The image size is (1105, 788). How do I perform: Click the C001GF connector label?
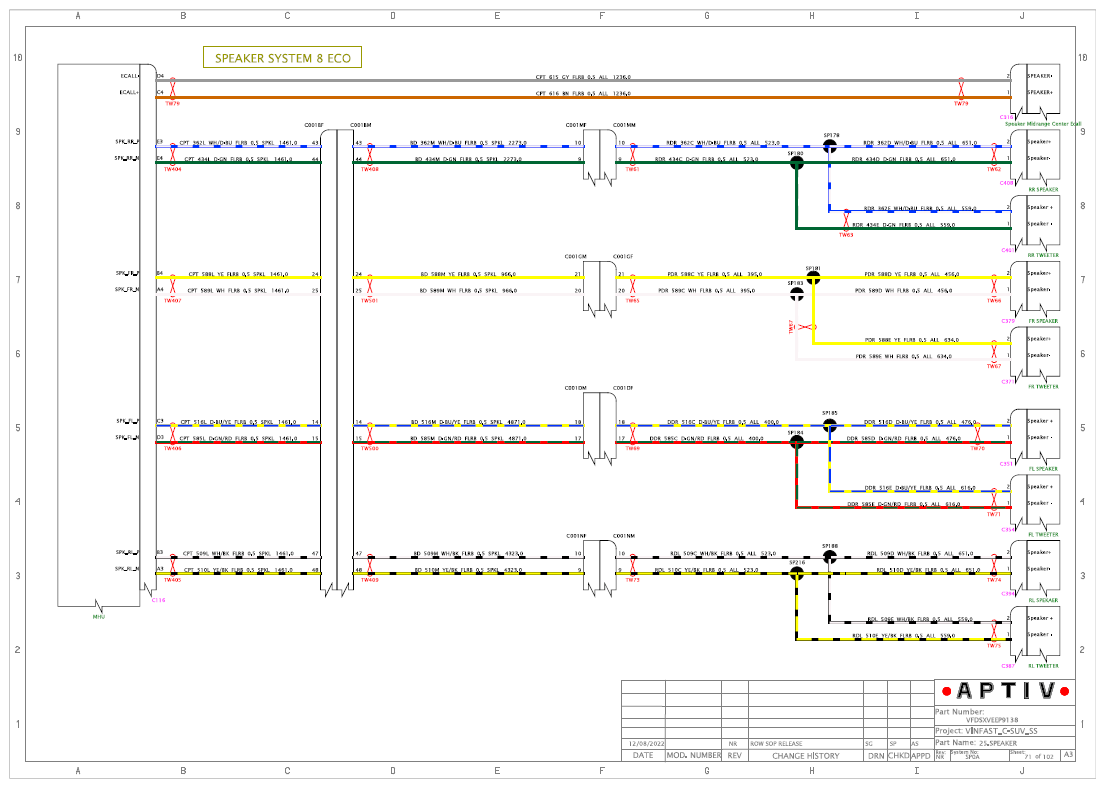(623, 257)
